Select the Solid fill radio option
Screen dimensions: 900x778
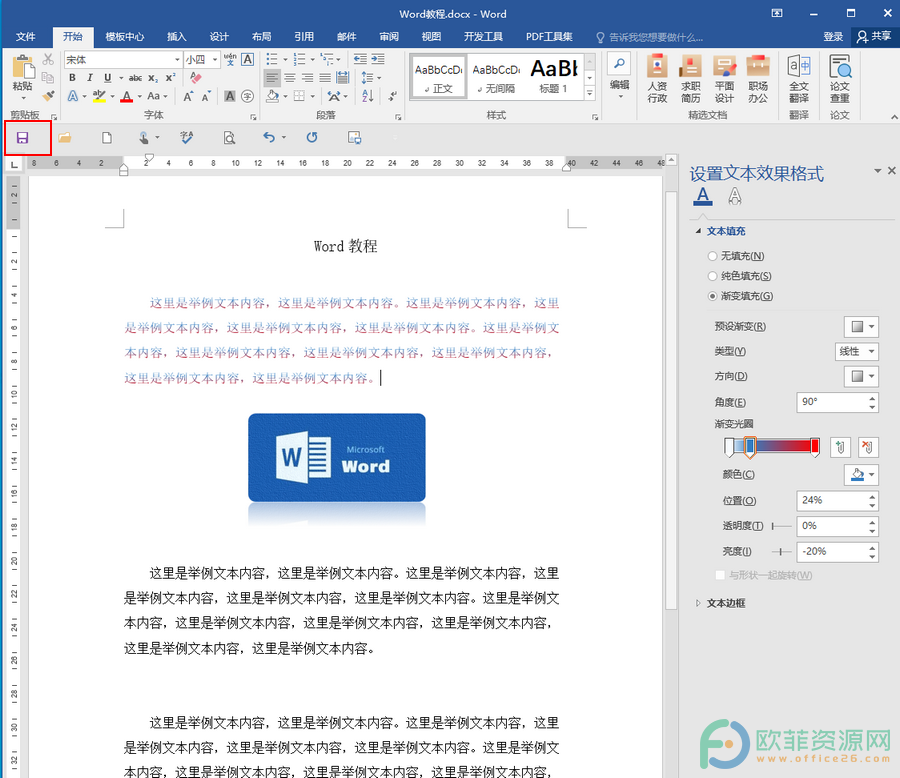point(712,276)
